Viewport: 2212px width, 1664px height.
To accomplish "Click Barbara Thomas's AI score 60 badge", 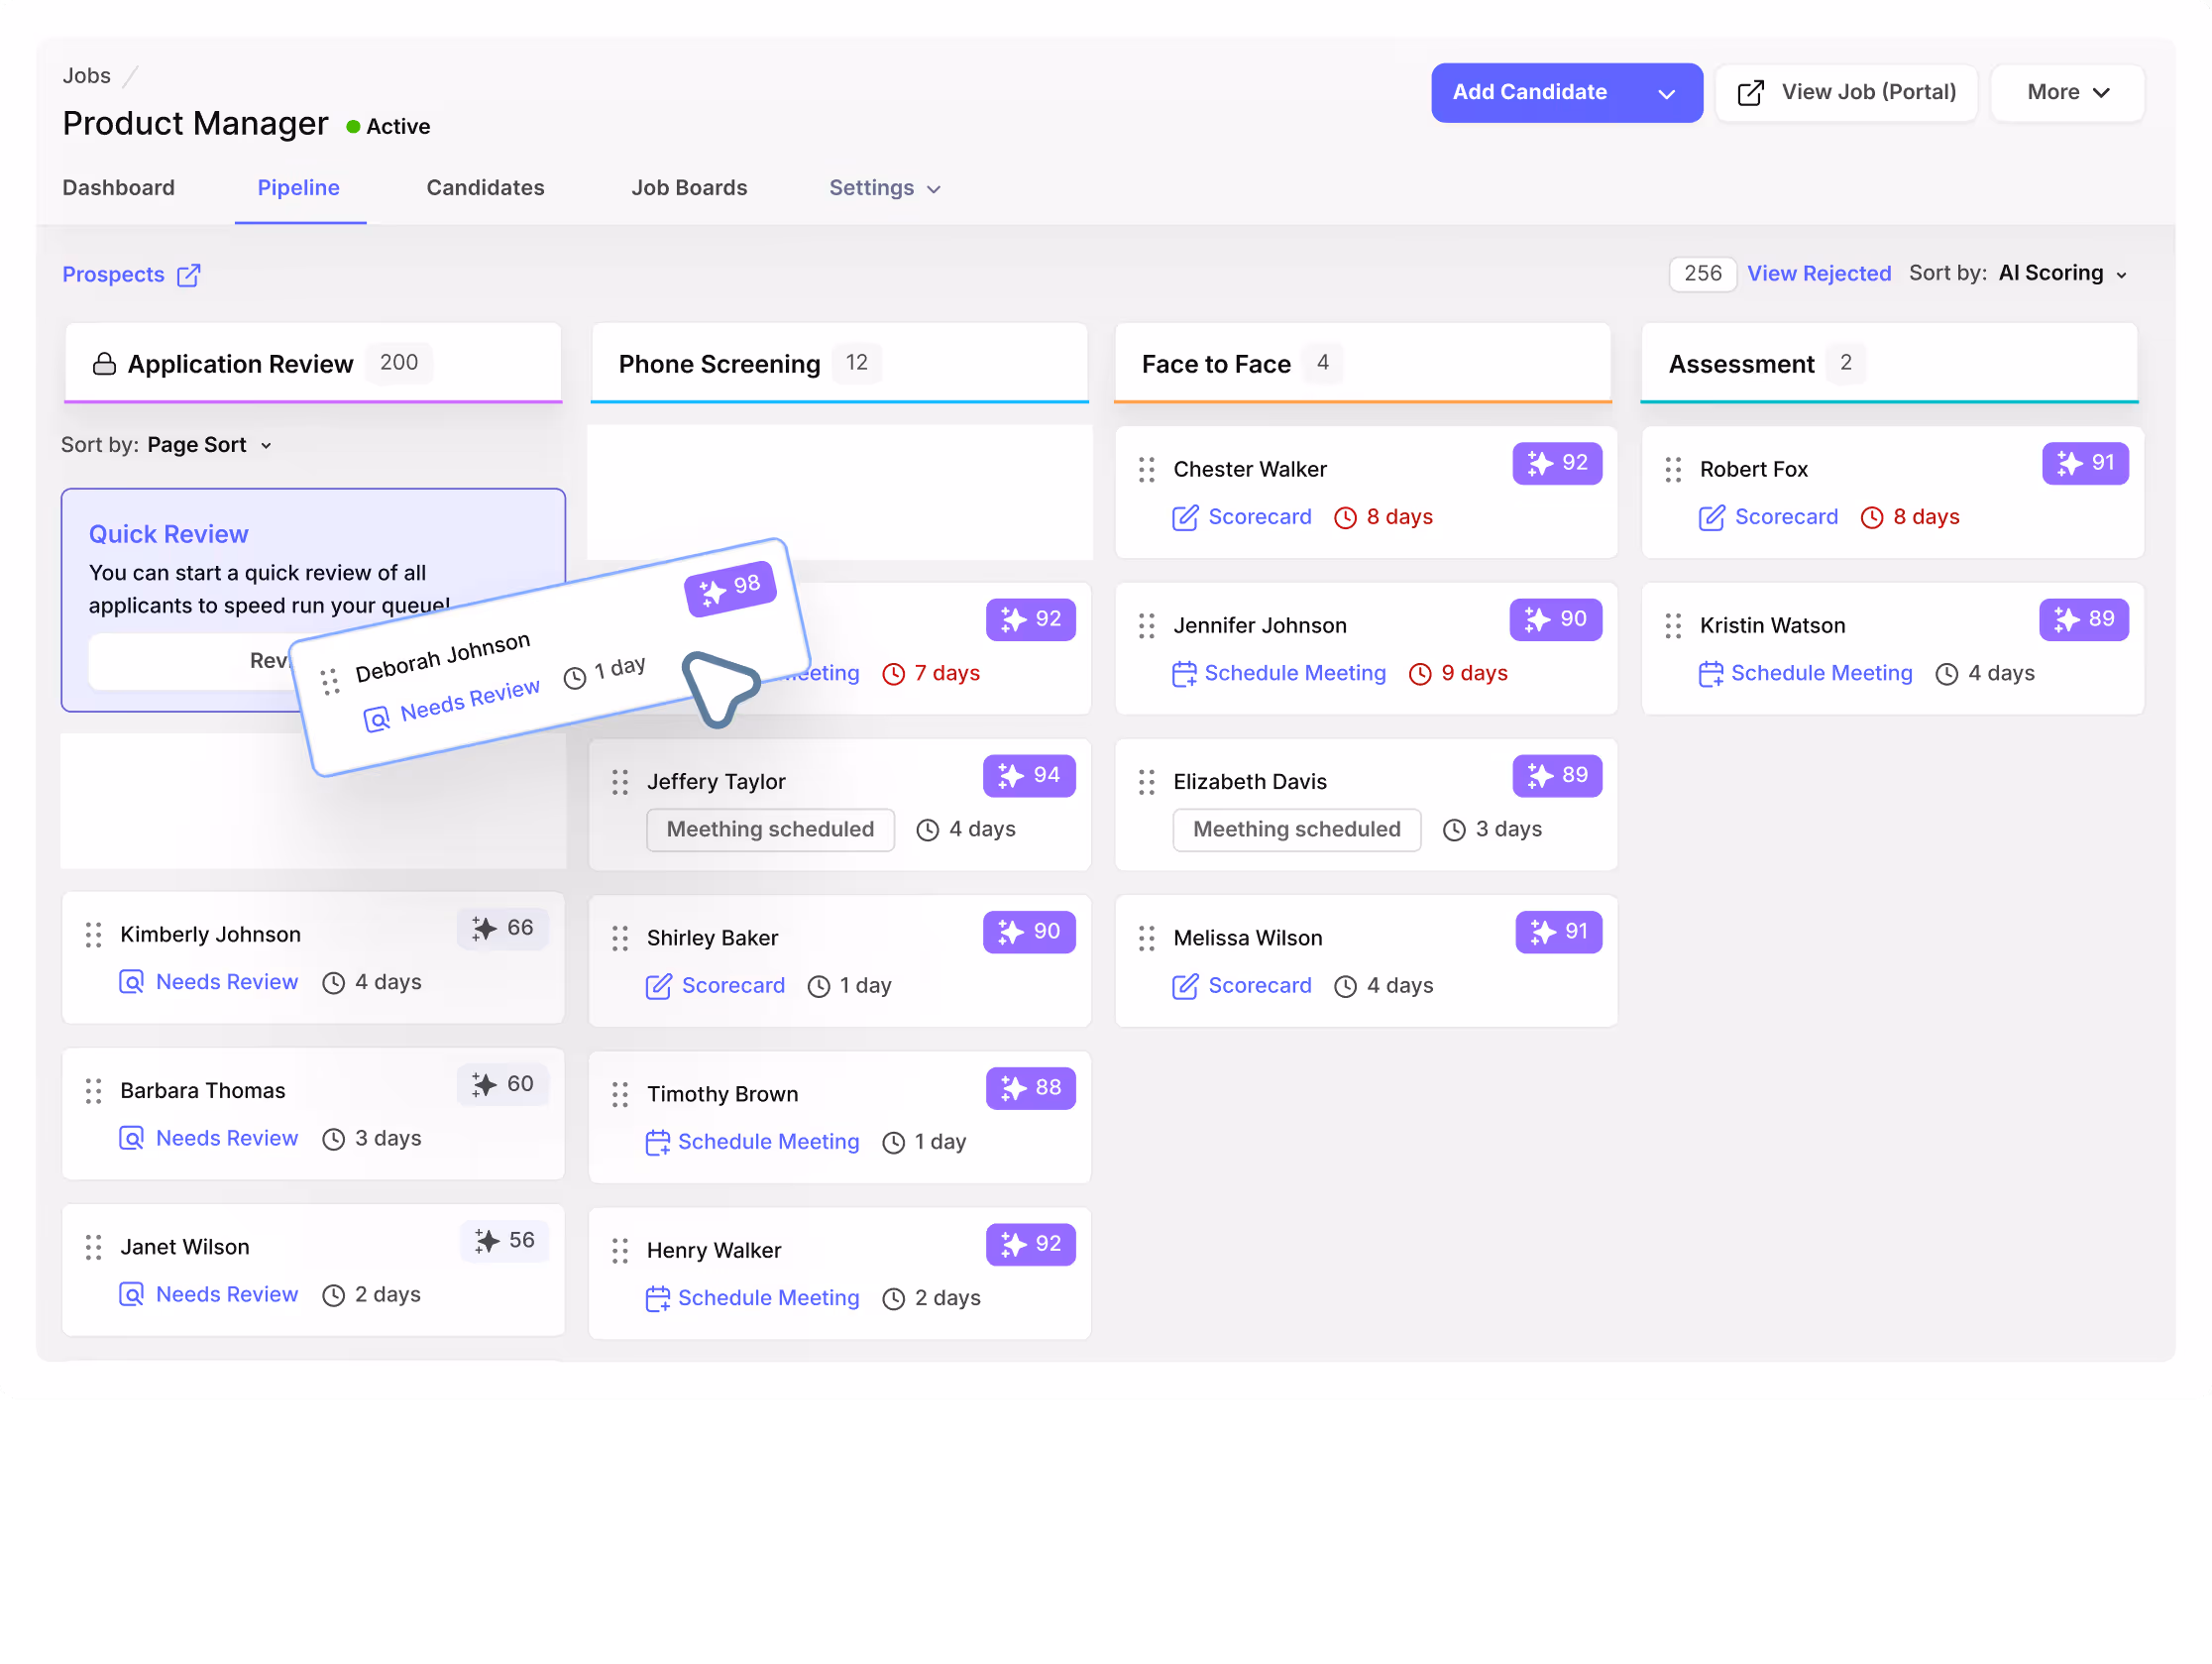I will (x=503, y=1084).
